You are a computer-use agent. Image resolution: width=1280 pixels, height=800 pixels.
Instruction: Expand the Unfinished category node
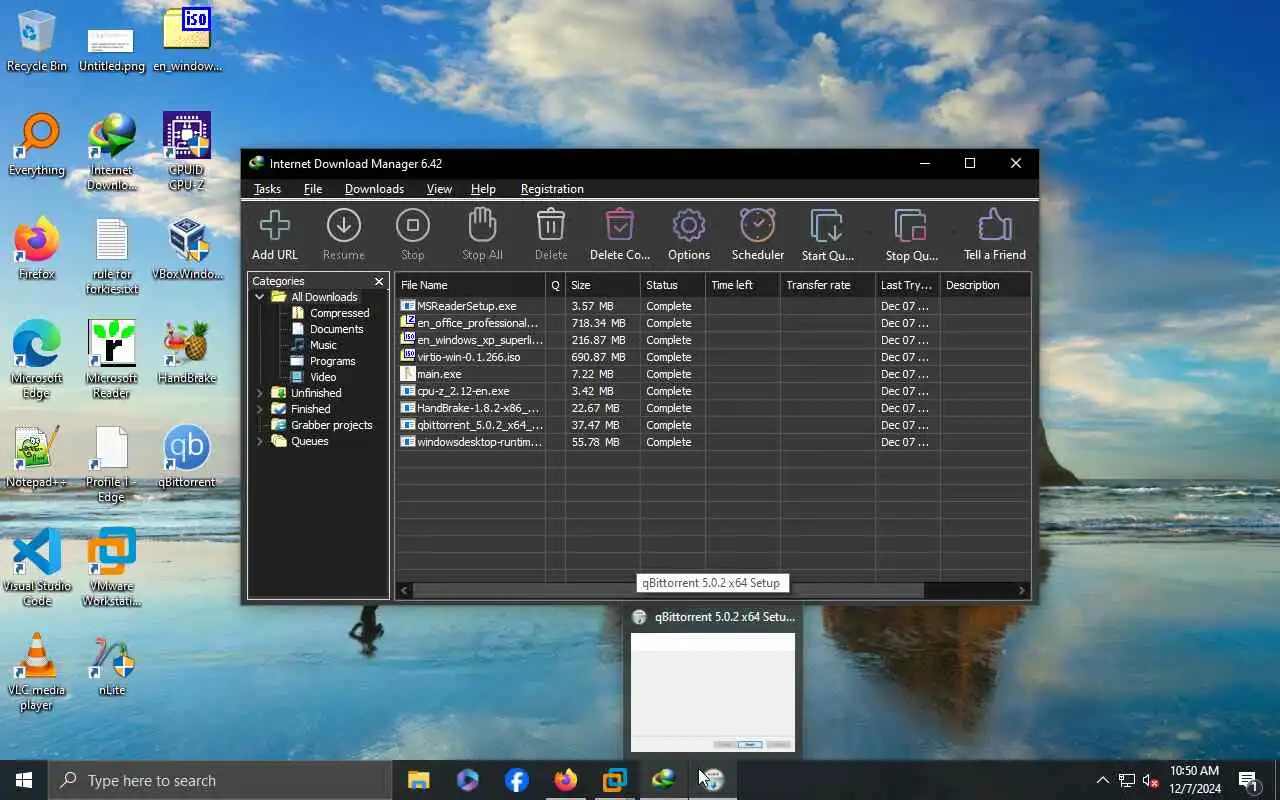tap(260, 393)
